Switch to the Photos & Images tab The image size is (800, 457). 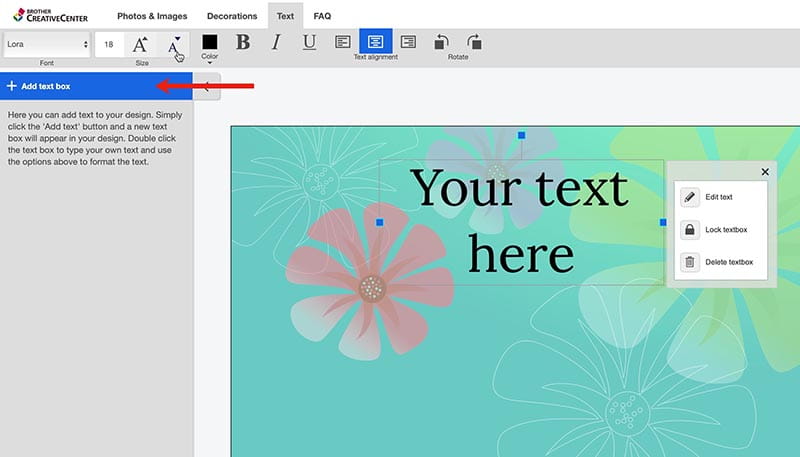pos(151,16)
